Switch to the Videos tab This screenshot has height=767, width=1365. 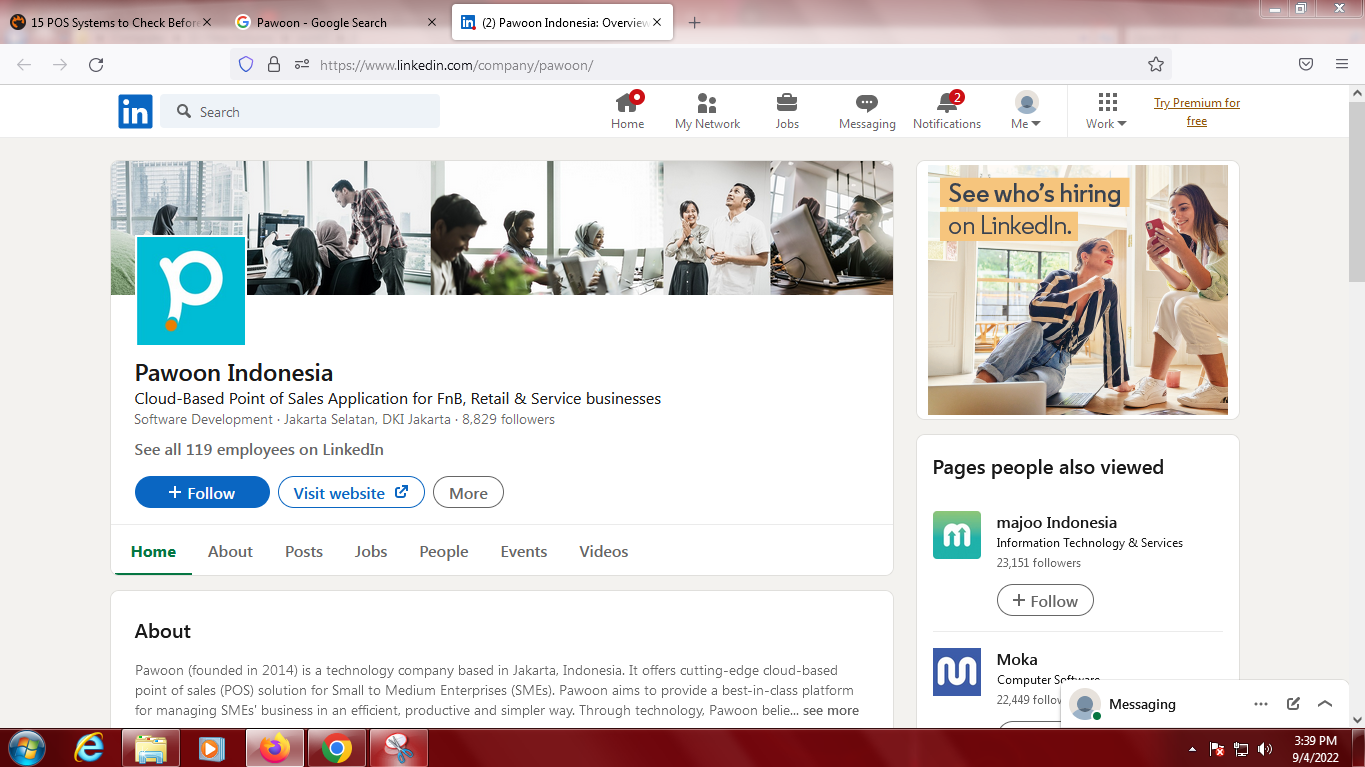click(604, 551)
